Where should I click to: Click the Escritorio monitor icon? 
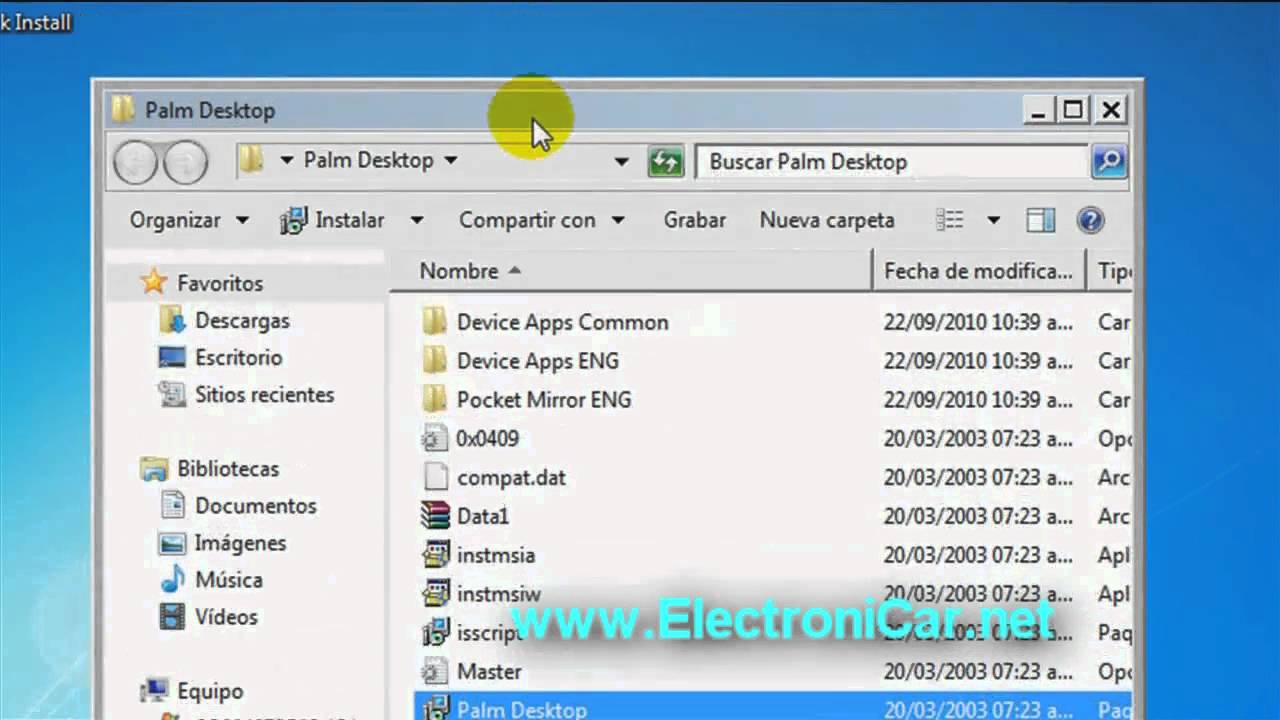(x=172, y=357)
